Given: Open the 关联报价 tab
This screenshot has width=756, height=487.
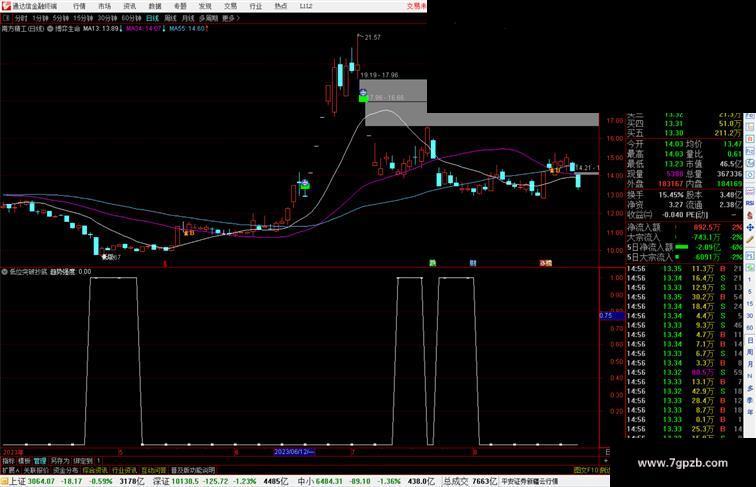Looking at the screenshot, I should click(36, 470).
